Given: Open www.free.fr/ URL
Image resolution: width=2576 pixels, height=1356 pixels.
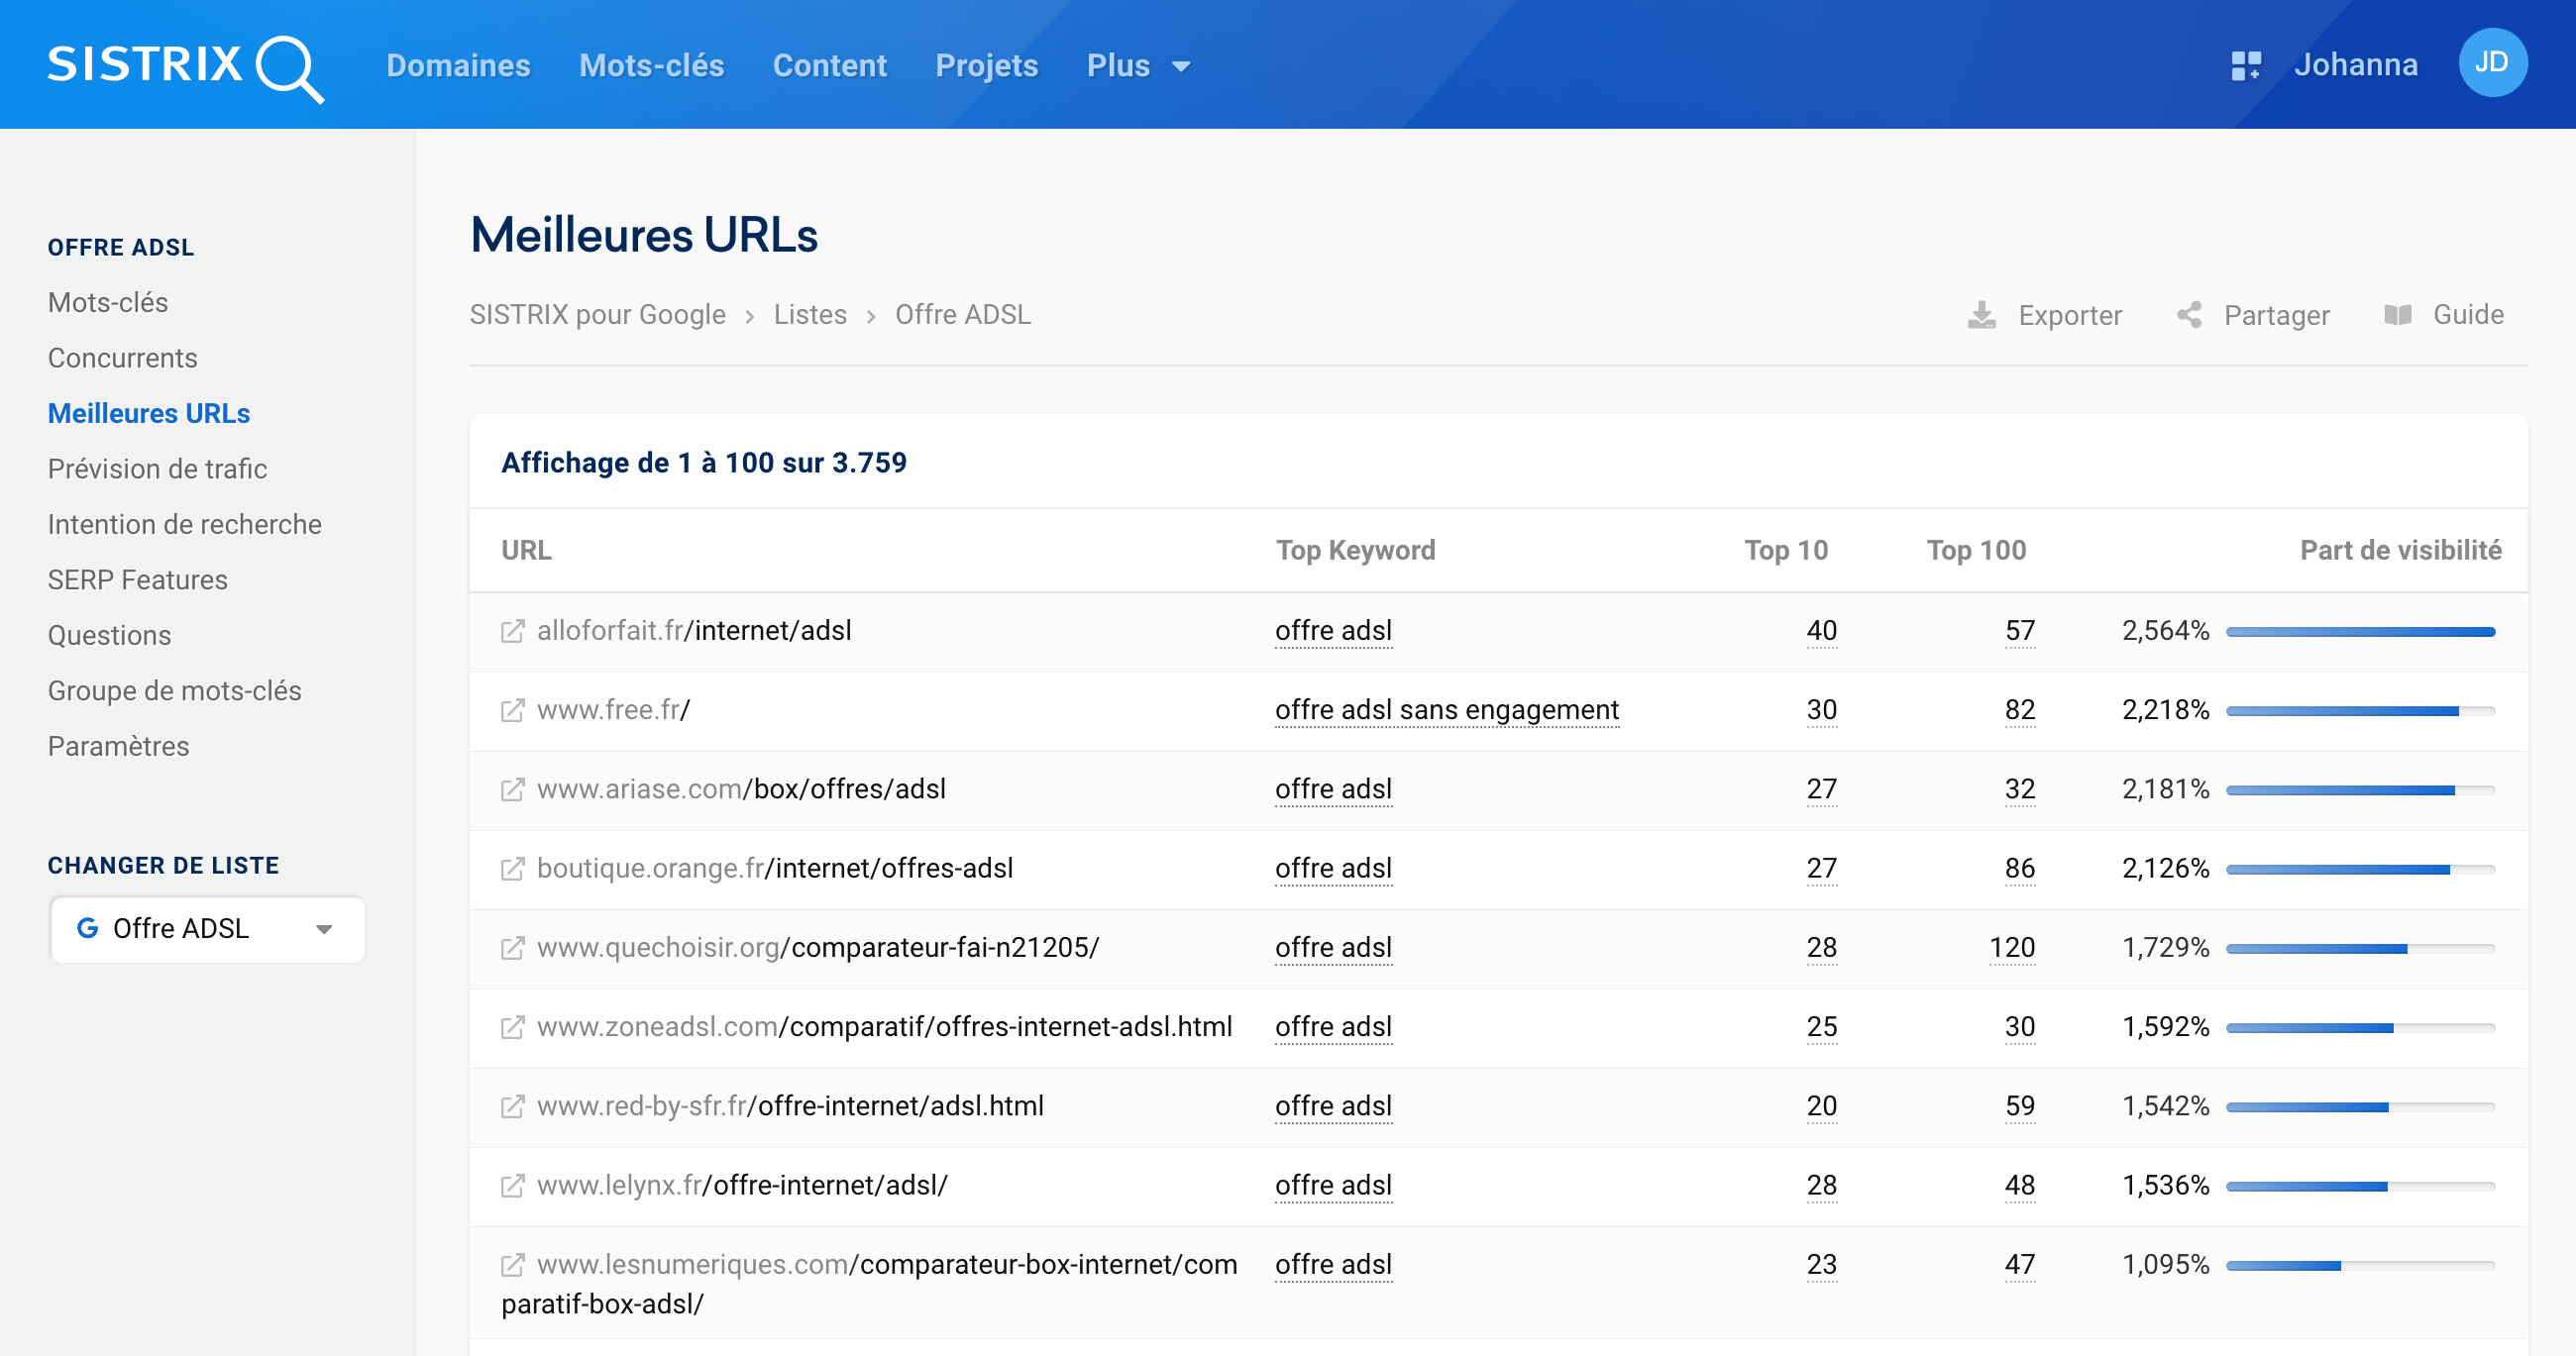Looking at the screenshot, I should [613, 710].
